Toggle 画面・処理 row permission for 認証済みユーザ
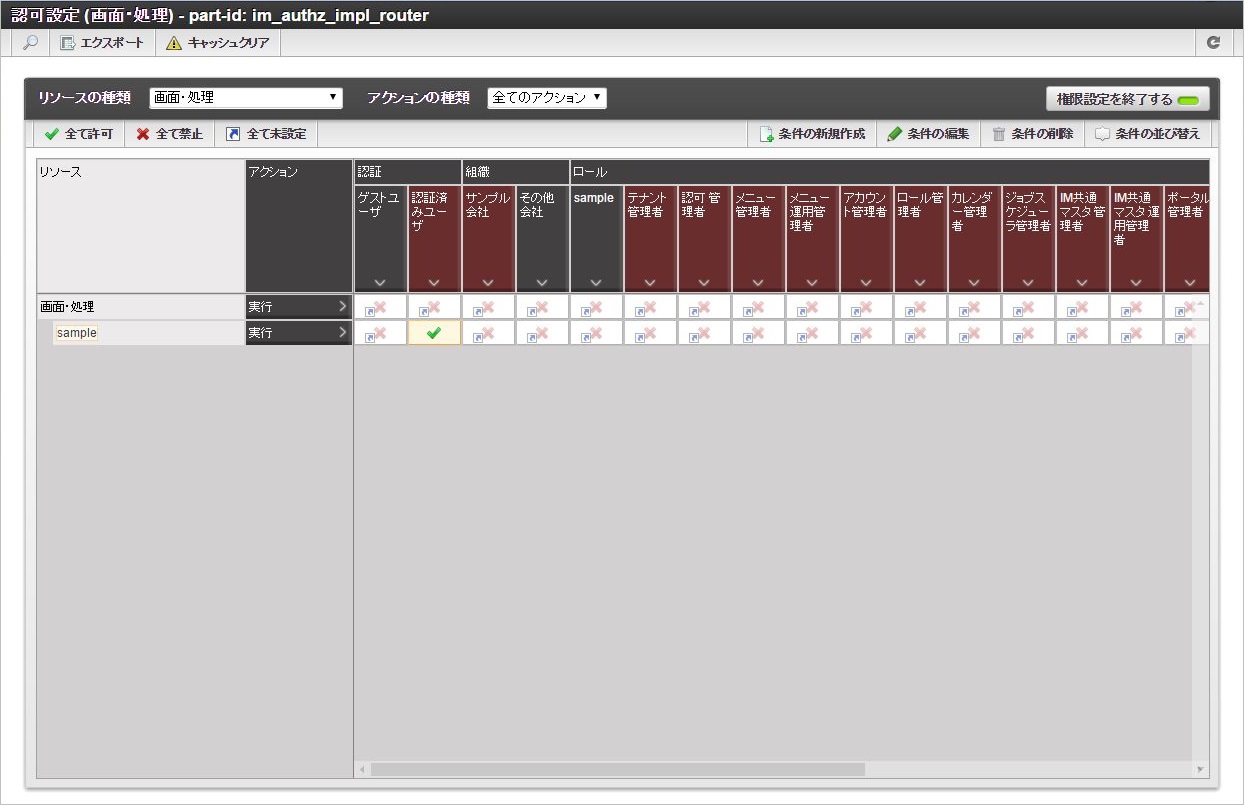The image size is (1244, 805). pos(434,307)
